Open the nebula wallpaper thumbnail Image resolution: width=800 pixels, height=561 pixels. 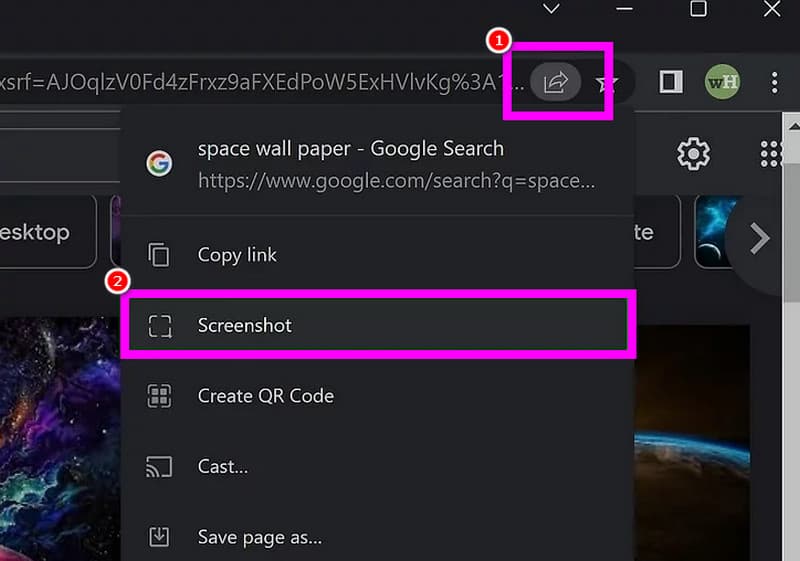[60, 439]
